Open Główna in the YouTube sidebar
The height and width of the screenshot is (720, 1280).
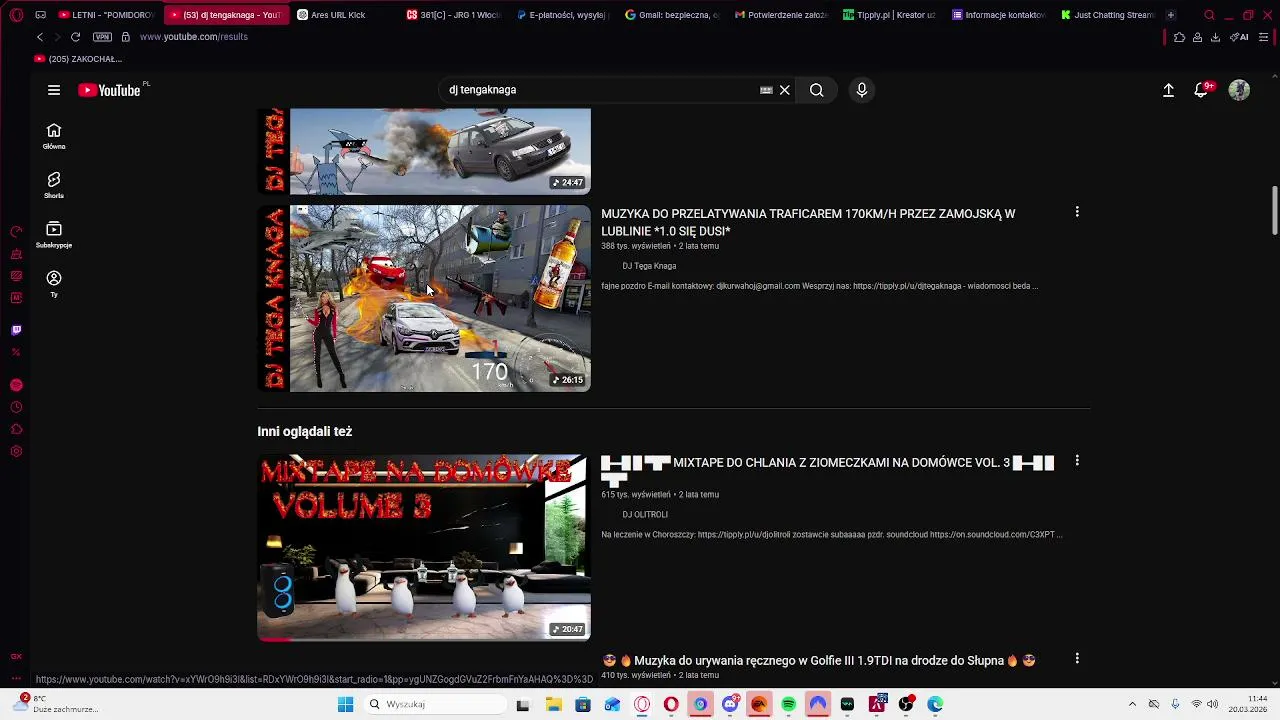click(x=54, y=136)
